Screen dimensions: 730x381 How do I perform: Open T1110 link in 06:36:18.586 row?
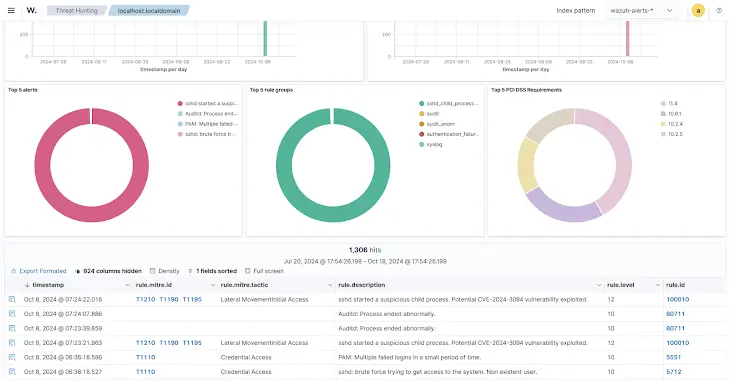[x=145, y=357]
